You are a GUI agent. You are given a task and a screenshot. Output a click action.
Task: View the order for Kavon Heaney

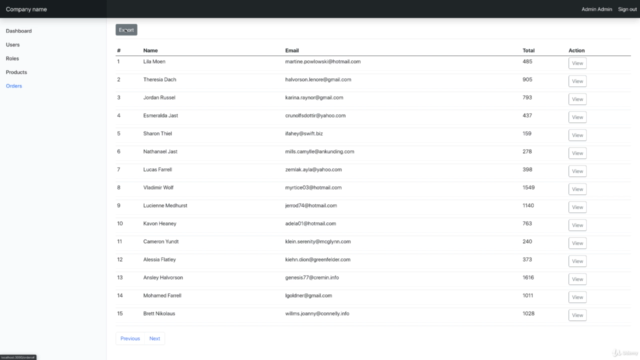[x=577, y=225]
